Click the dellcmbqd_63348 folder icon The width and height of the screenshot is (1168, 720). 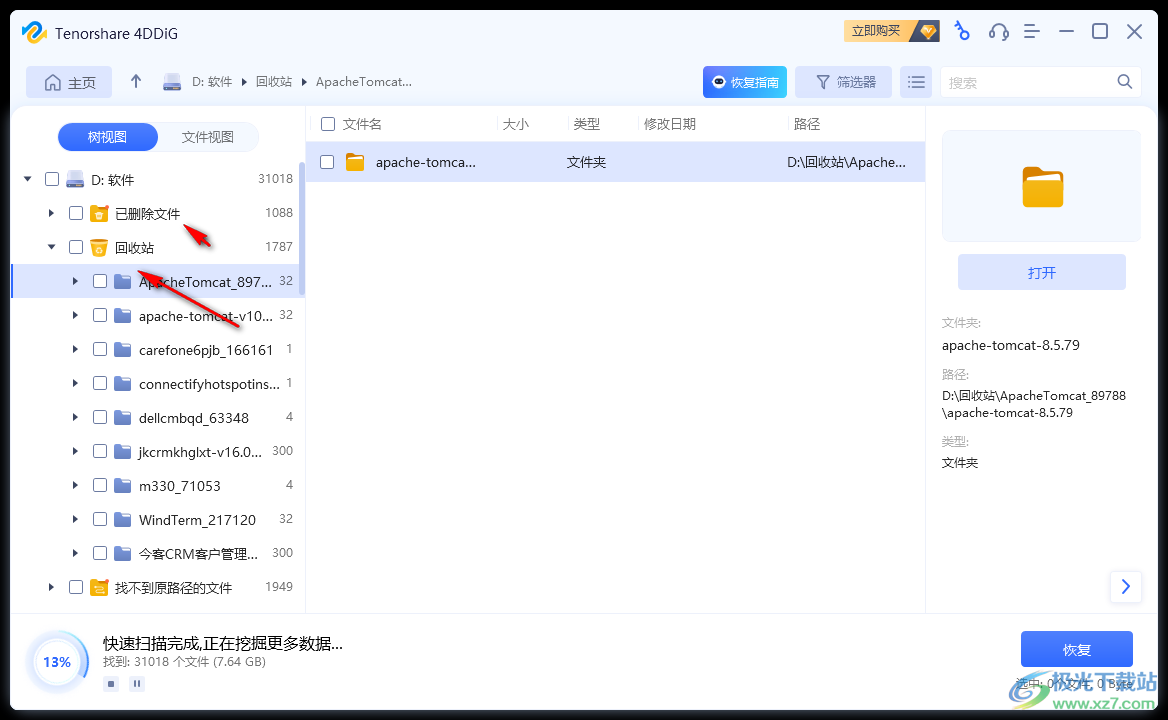pos(123,418)
